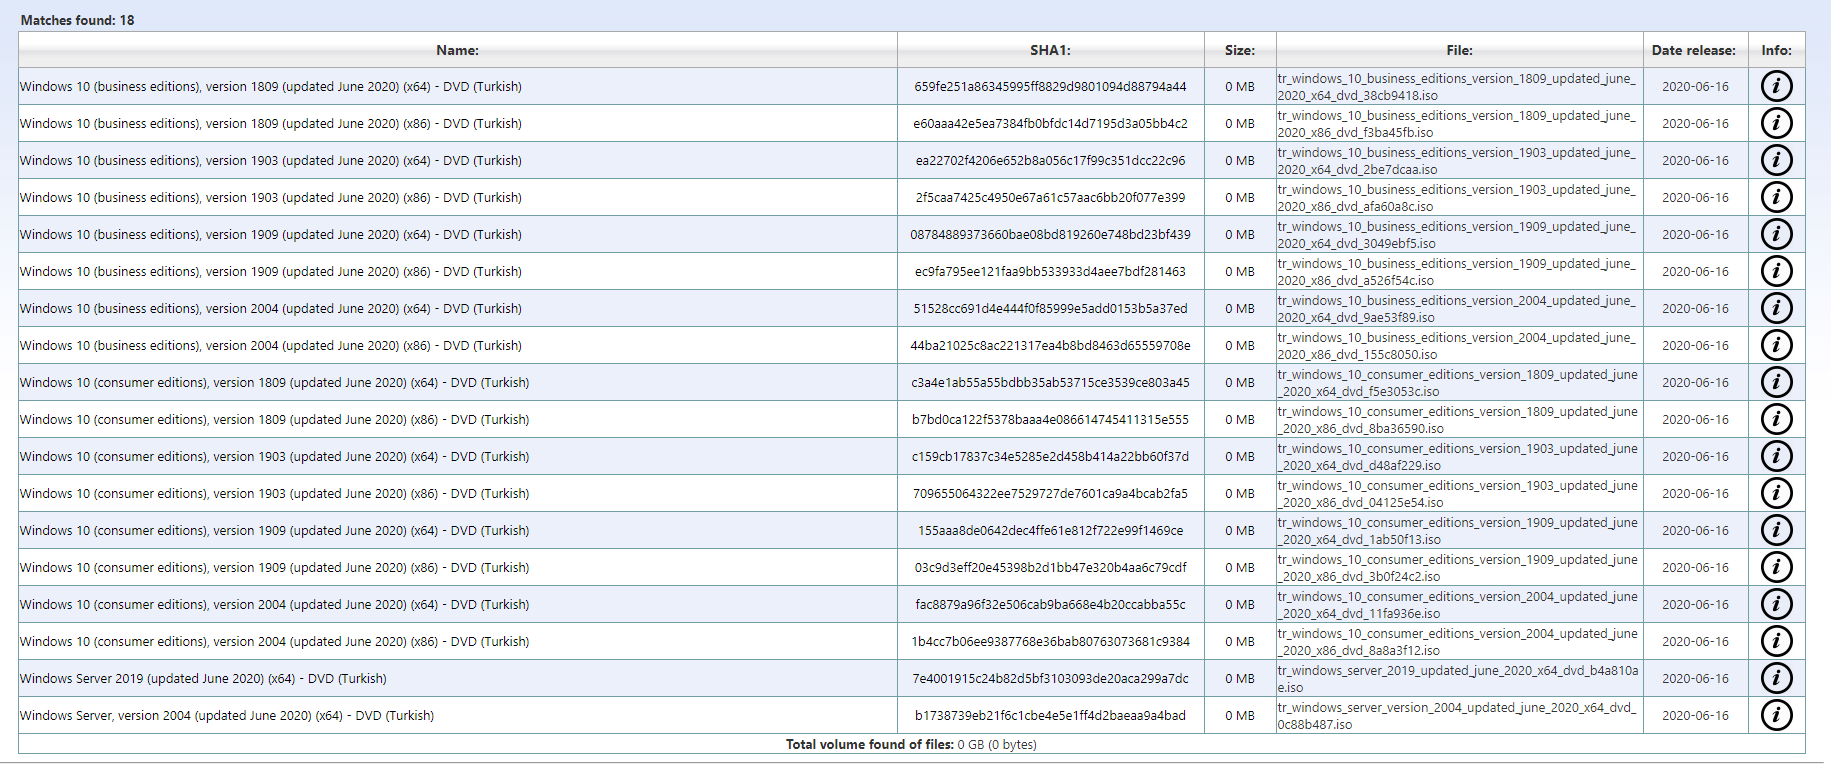Select SHA1 hash ea22702f4206e652b8a056c17f99c351dcc22c96
The image size is (1831, 769).
[1050, 161]
